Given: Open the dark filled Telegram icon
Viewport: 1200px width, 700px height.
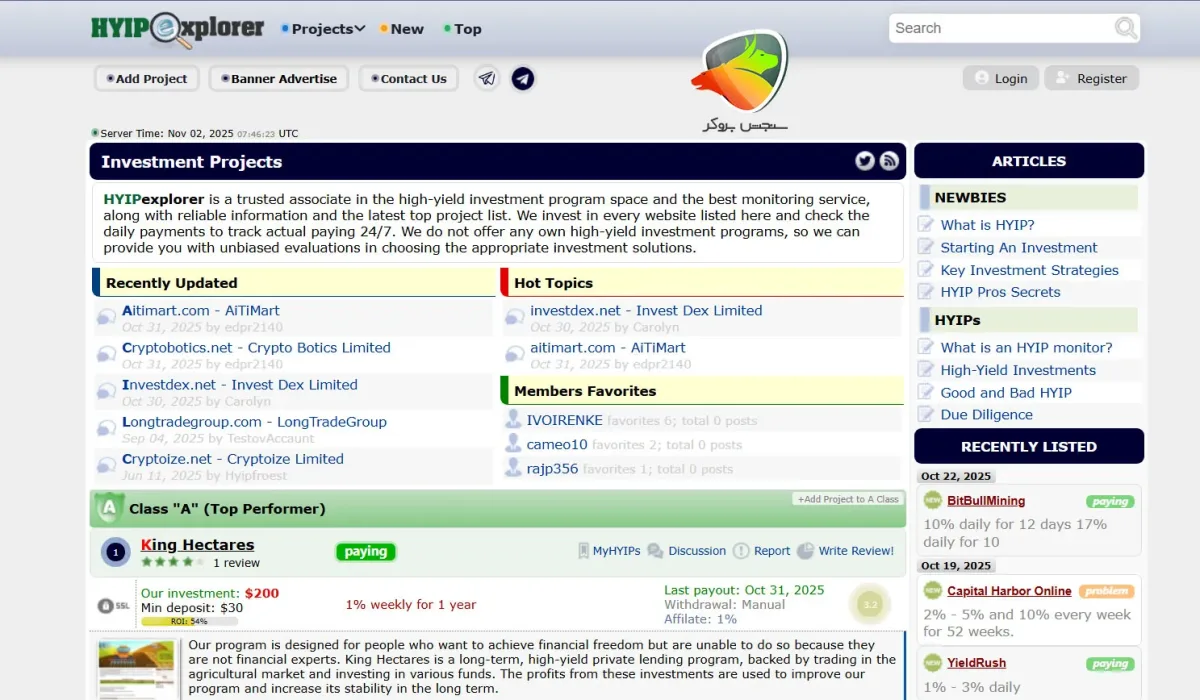Looking at the screenshot, I should click(x=523, y=78).
